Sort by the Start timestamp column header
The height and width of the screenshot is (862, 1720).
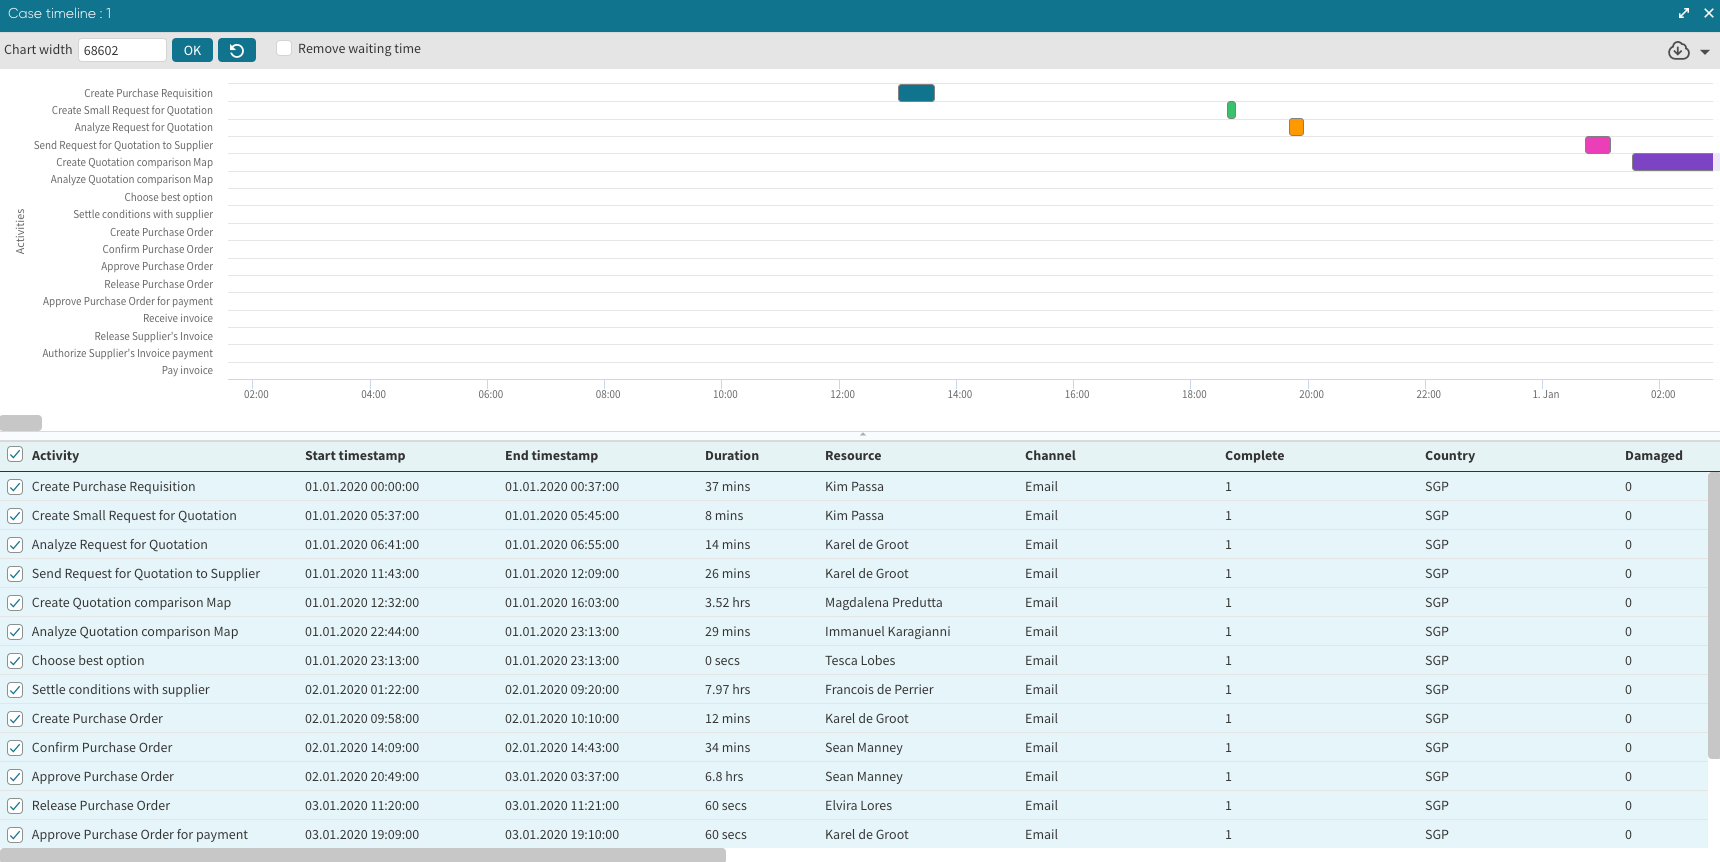[355, 455]
